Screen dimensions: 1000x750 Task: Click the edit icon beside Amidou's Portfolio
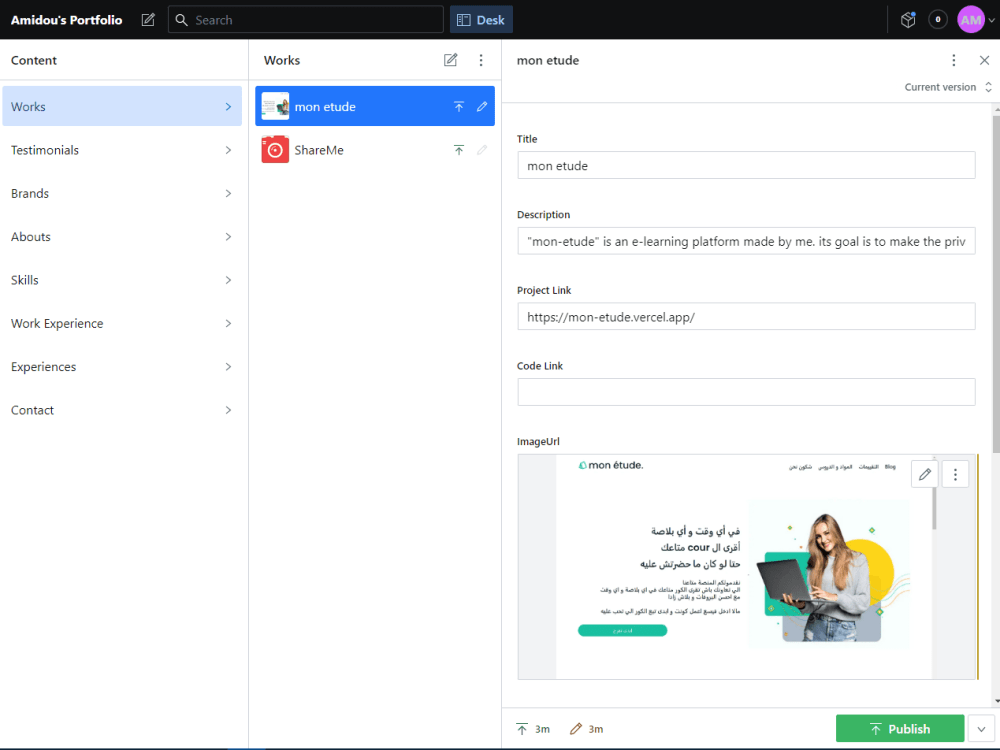[x=147, y=19]
